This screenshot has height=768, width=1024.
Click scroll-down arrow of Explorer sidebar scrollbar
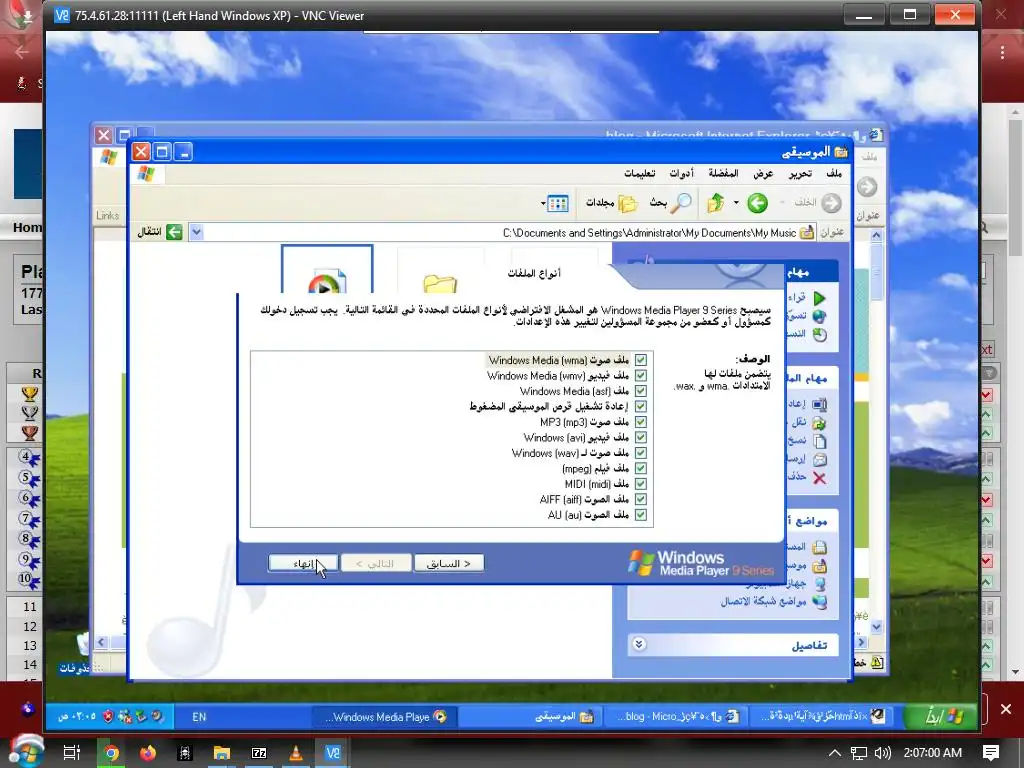point(876,626)
